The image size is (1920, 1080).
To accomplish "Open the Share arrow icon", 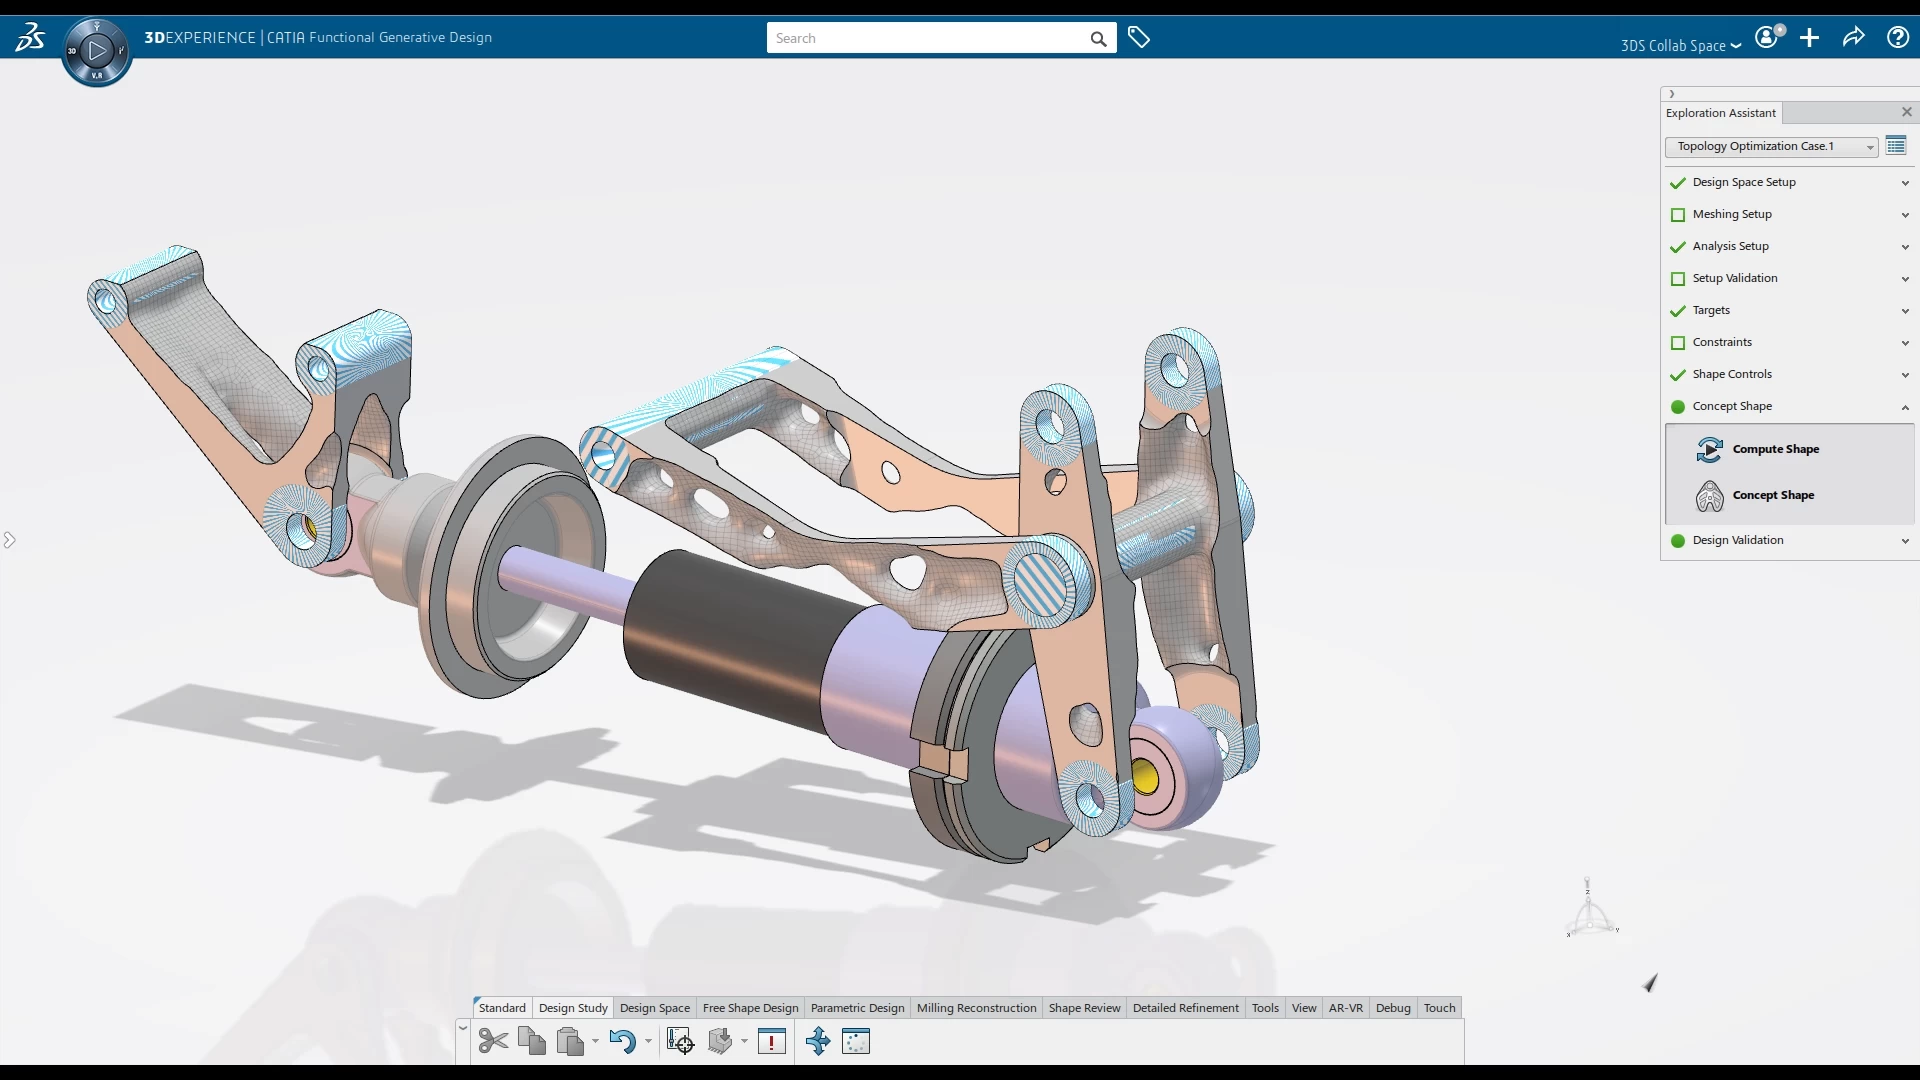I will click(x=1853, y=37).
